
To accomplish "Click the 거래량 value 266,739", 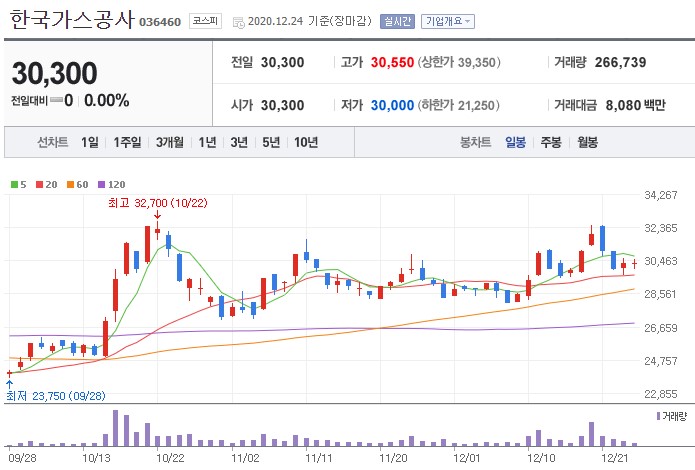I will tap(621, 63).
